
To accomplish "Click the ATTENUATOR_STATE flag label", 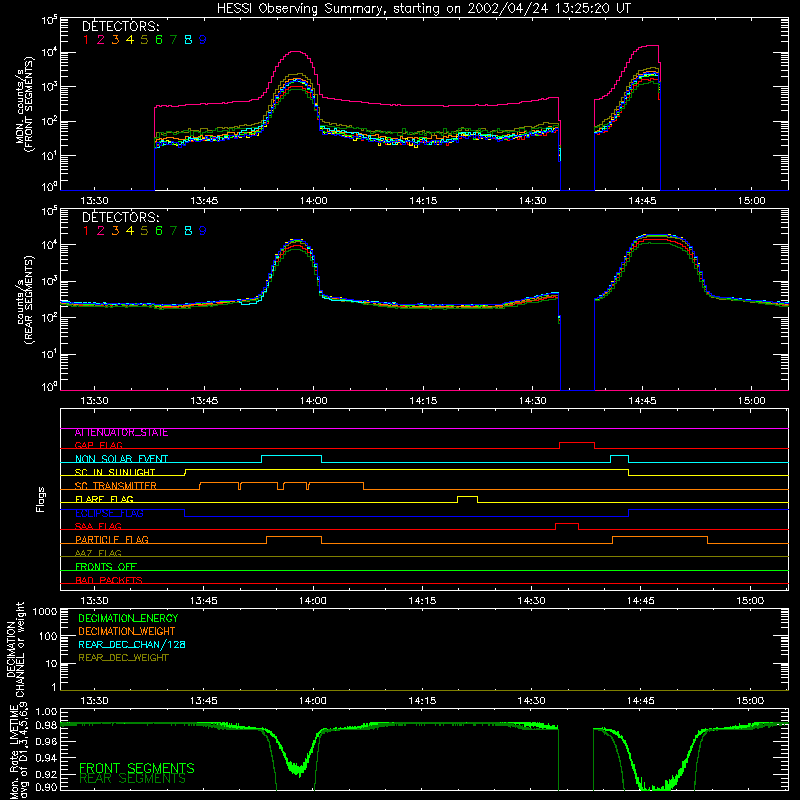I will click(x=121, y=433).
